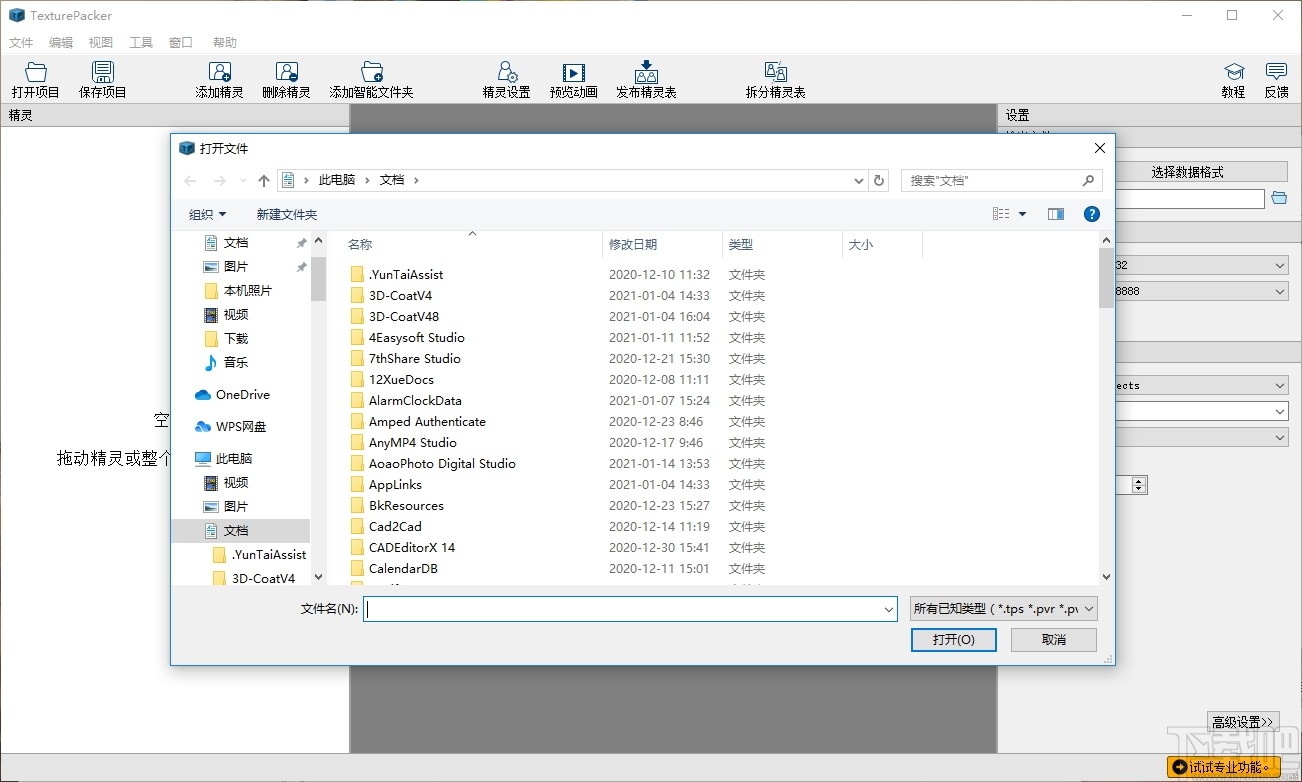Open Sprite Settings toolbar icon

pyautogui.click(x=506, y=79)
